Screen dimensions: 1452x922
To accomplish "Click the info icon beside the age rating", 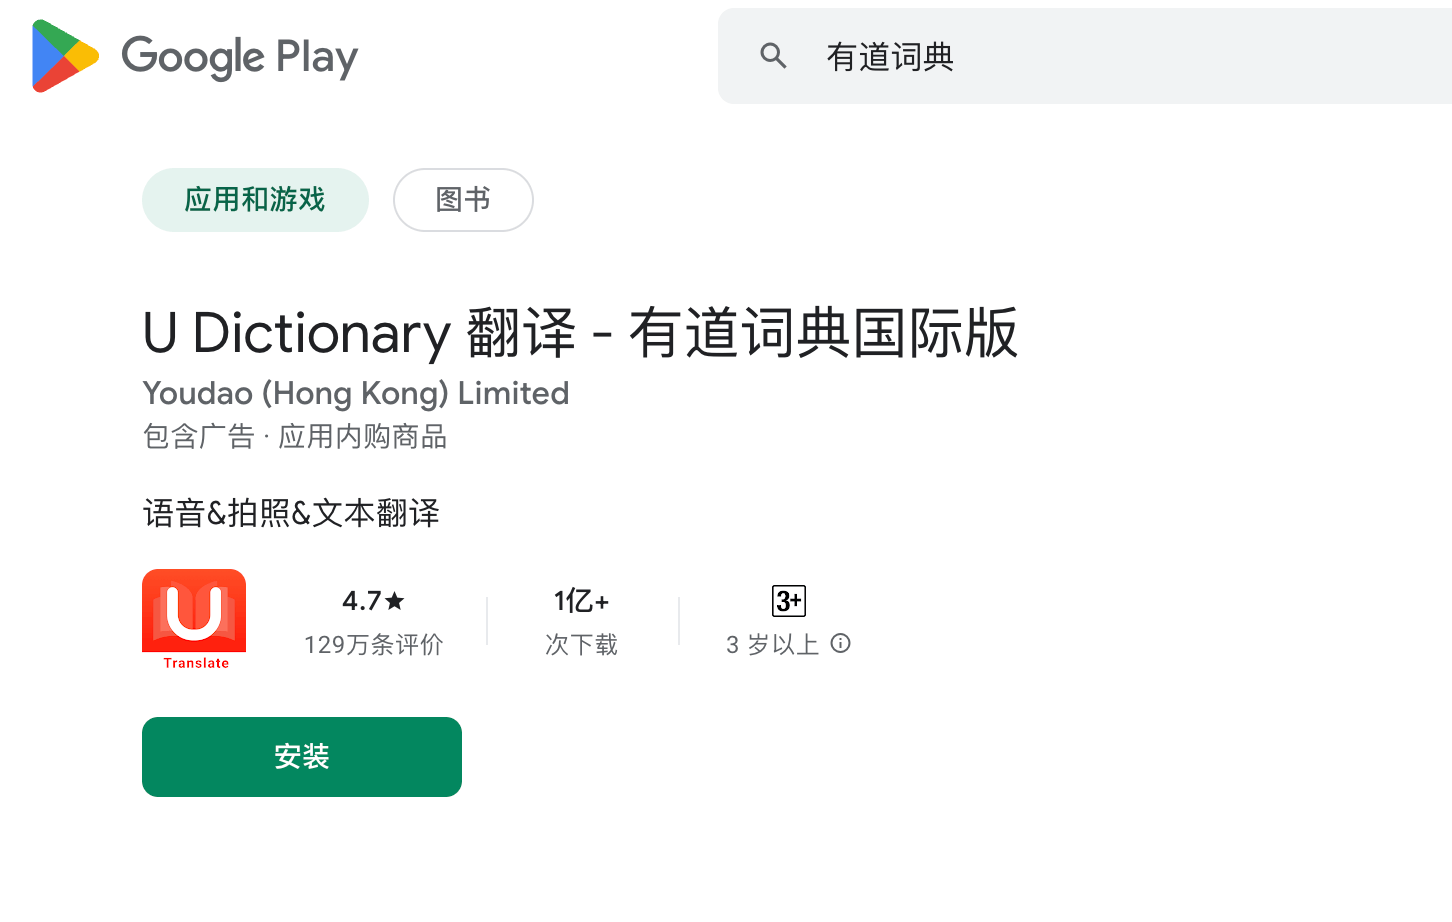I will point(841,644).
